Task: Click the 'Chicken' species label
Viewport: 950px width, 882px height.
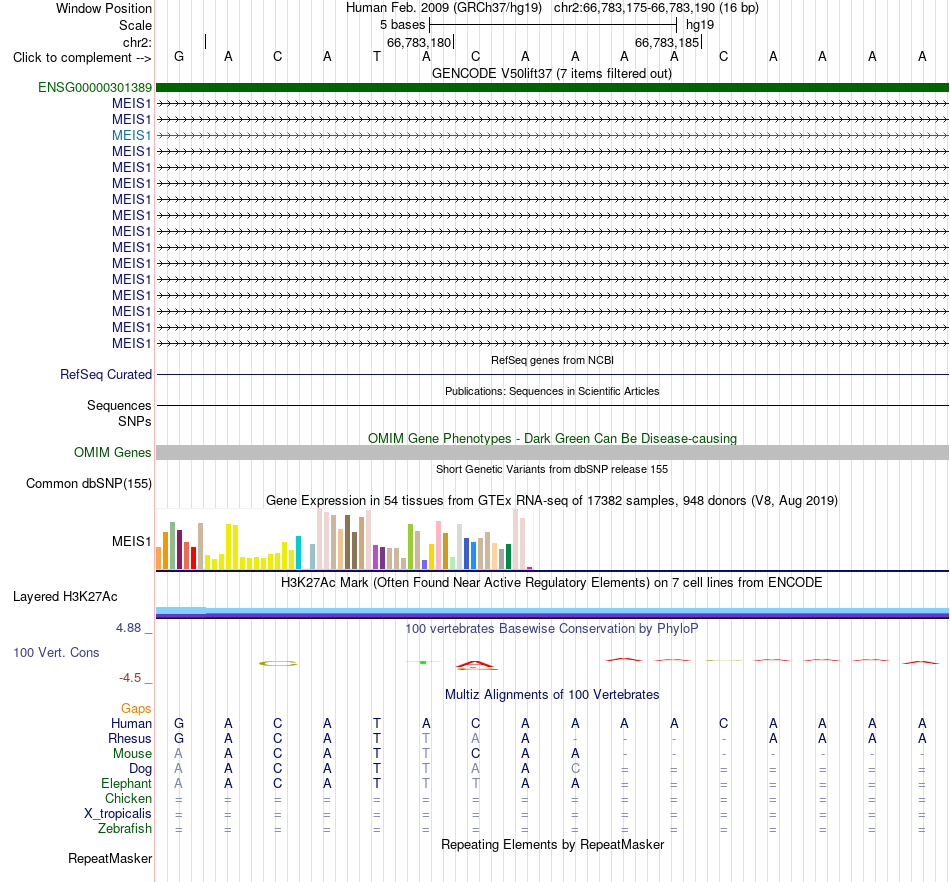Action: [x=128, y=798]
